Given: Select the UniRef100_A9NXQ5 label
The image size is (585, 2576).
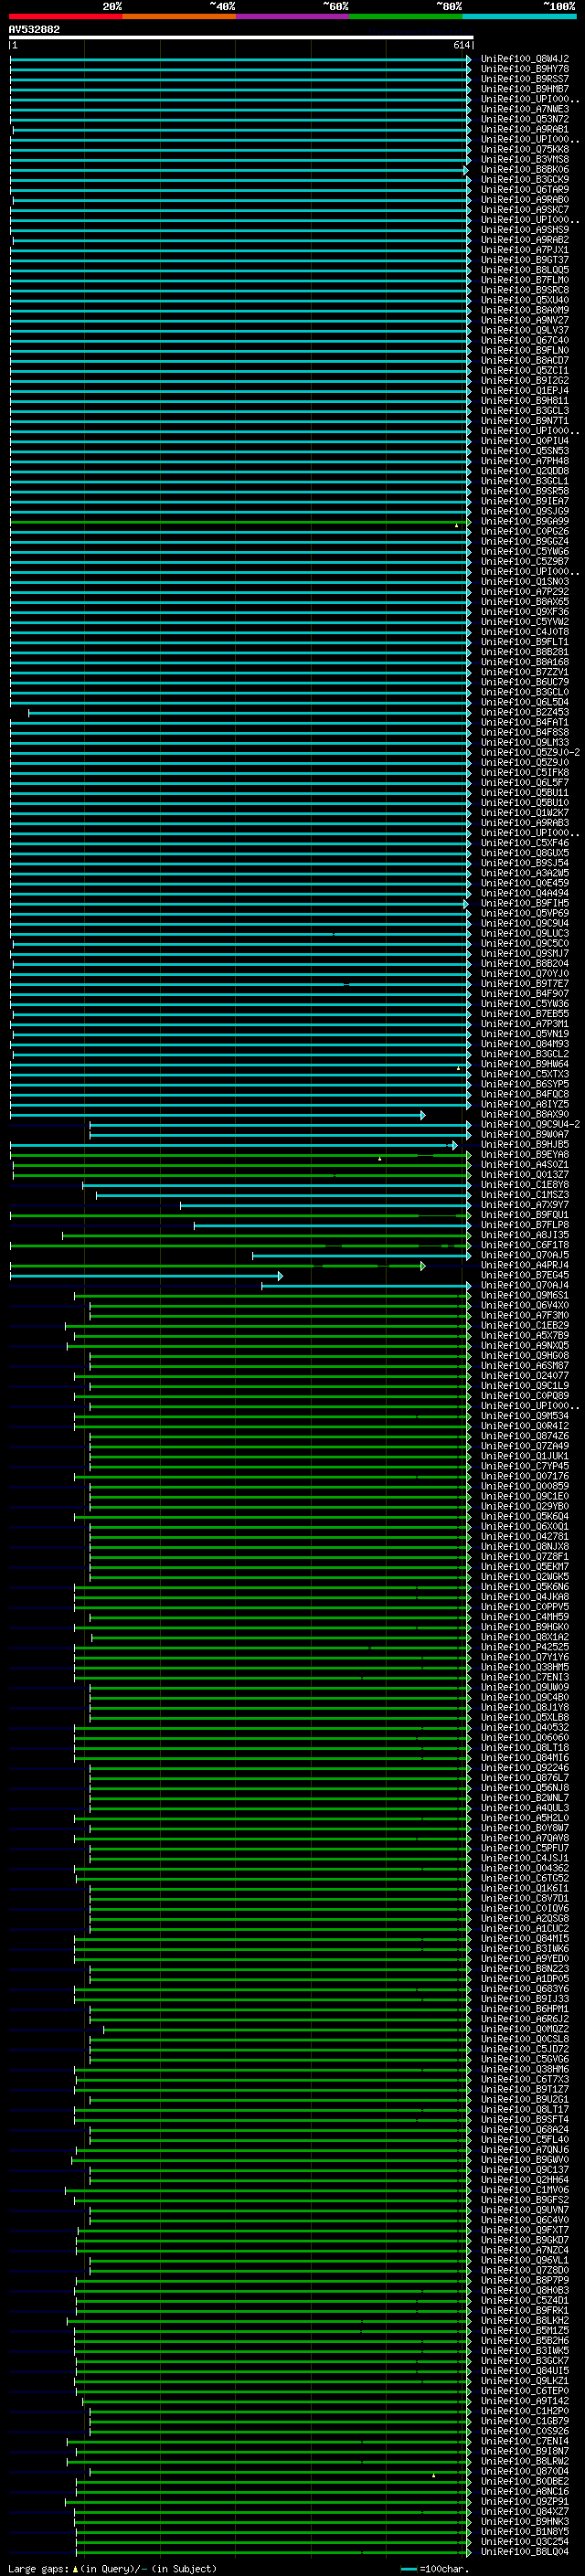Looking at the screenshot, I should pyautogui.click(x=525, y=1346).
